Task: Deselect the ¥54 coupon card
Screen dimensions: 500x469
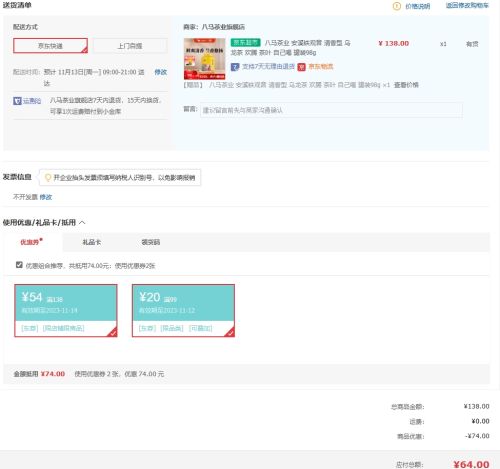Action: coord(66,310)
